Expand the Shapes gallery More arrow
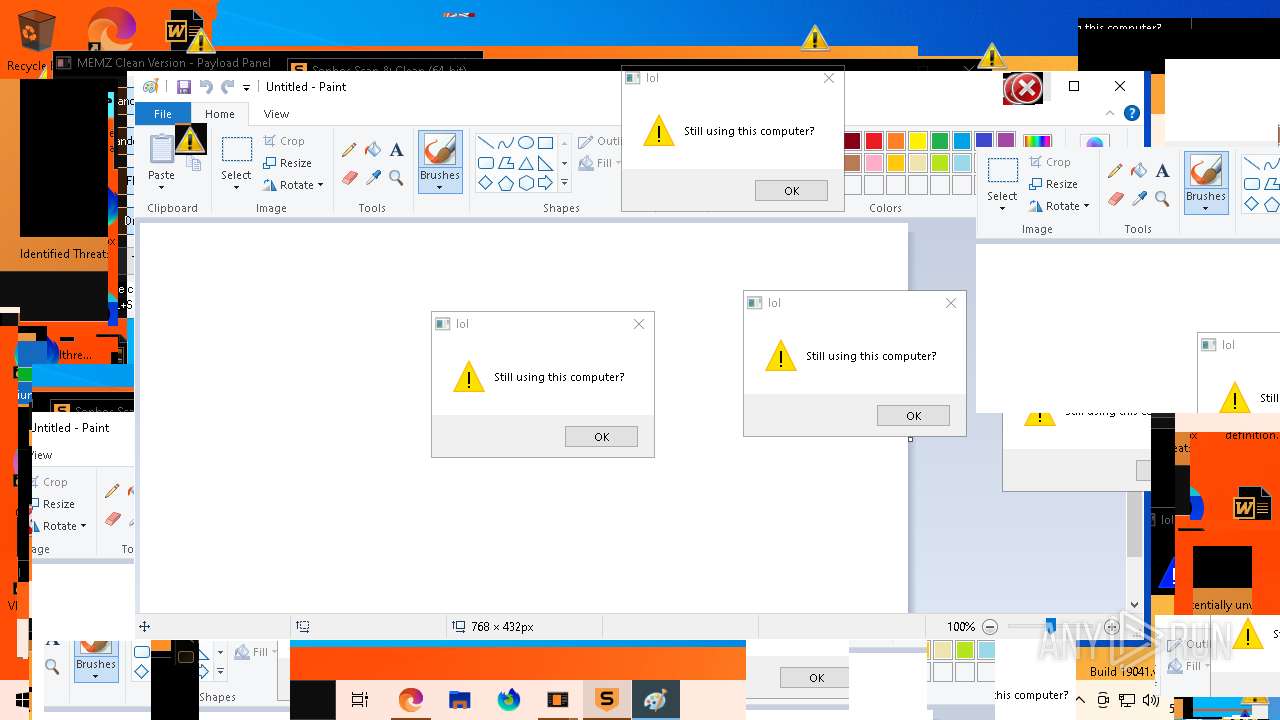Image resolution: width=1280 pixels, height=720 pixels. click(564, 183)
